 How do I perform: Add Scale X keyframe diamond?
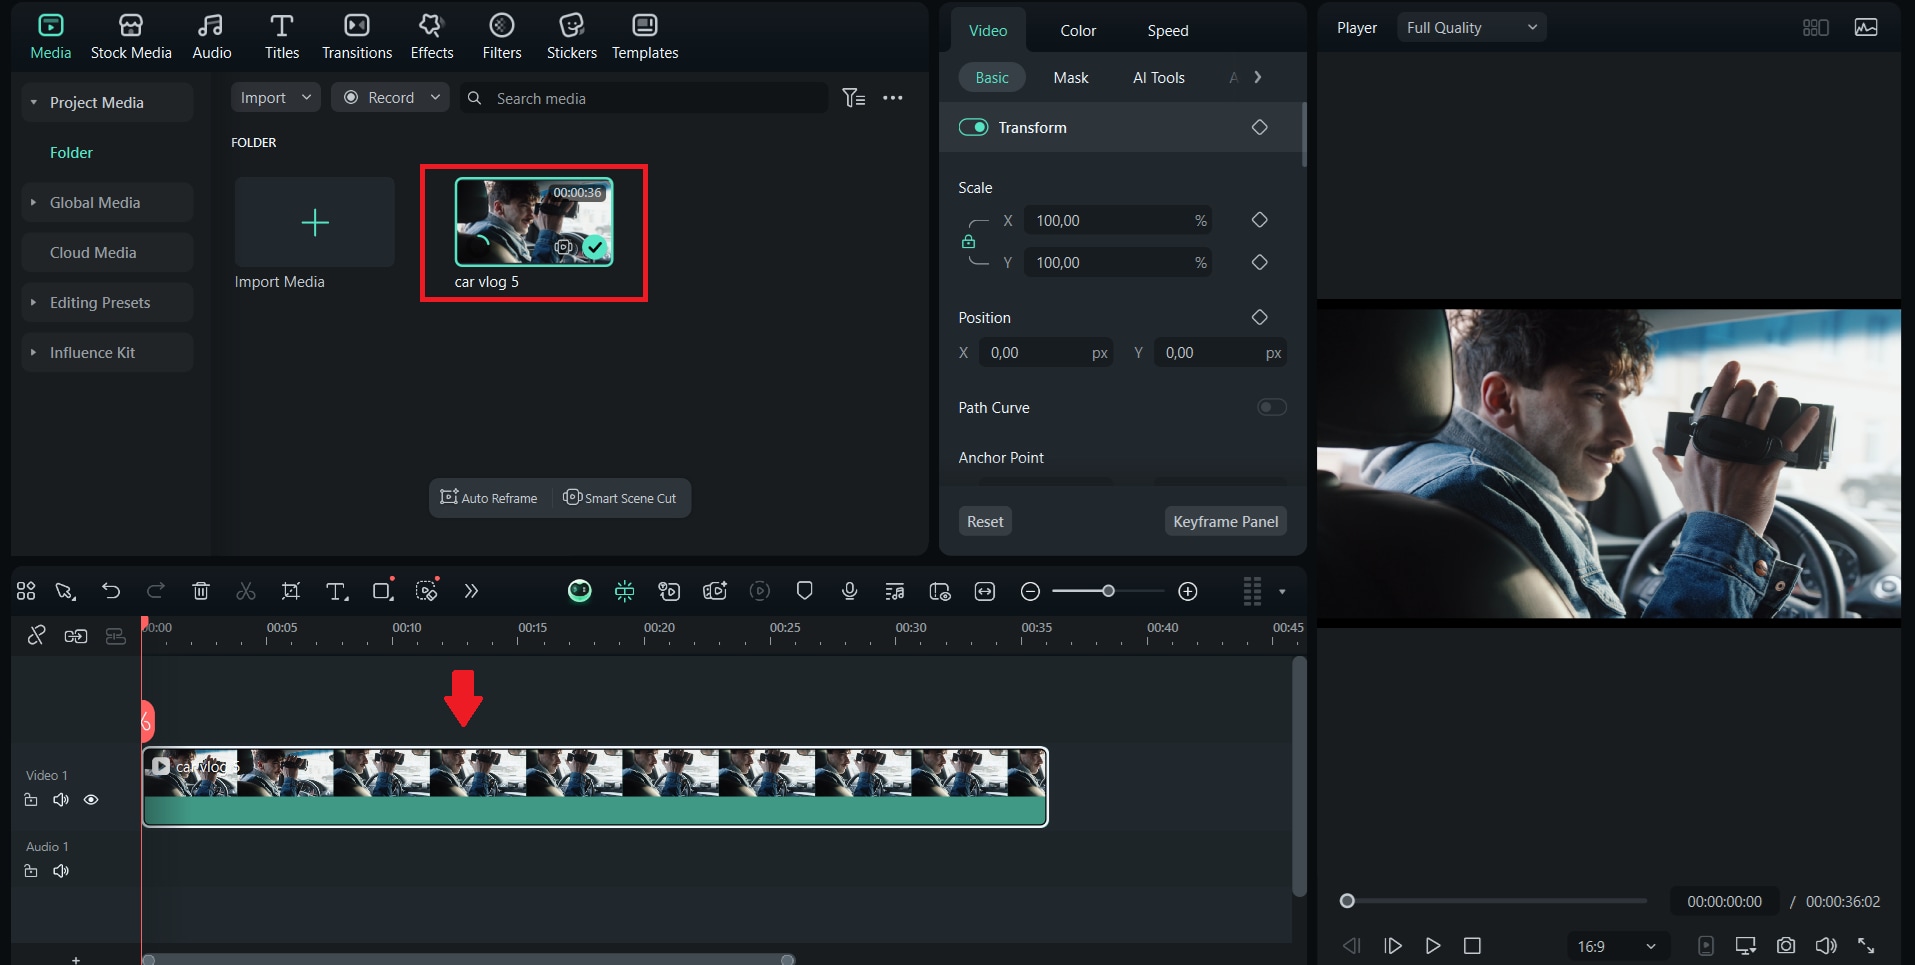click(1260, 220)
